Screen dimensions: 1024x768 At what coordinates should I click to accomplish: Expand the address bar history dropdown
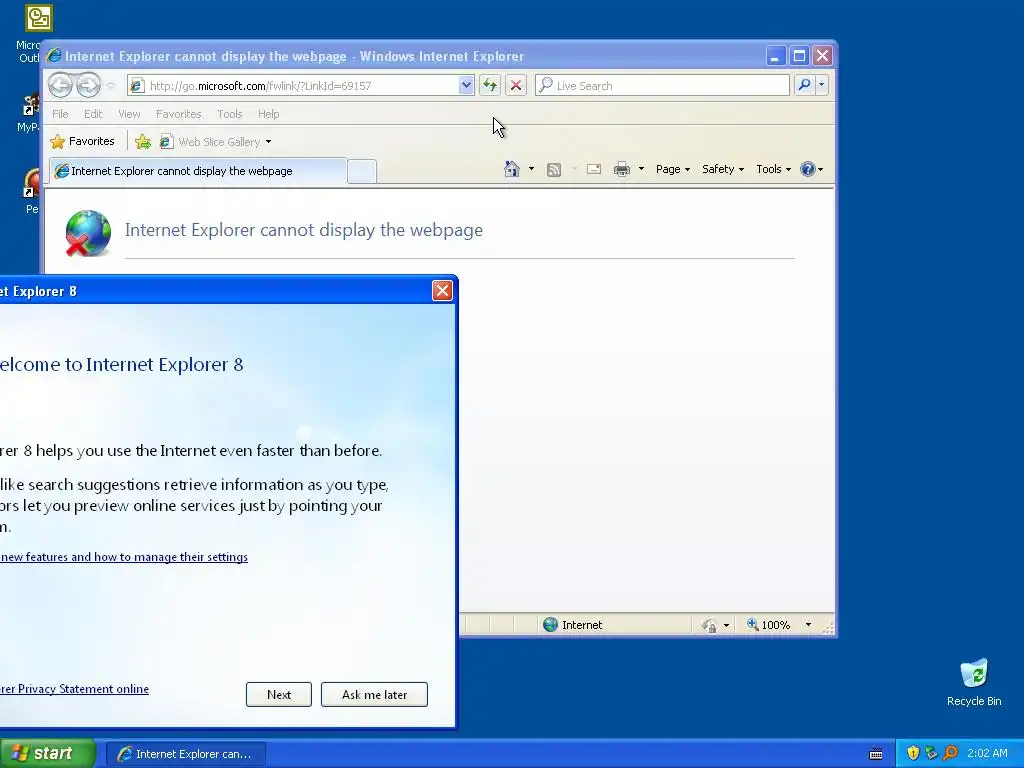[x=466, y=86]
